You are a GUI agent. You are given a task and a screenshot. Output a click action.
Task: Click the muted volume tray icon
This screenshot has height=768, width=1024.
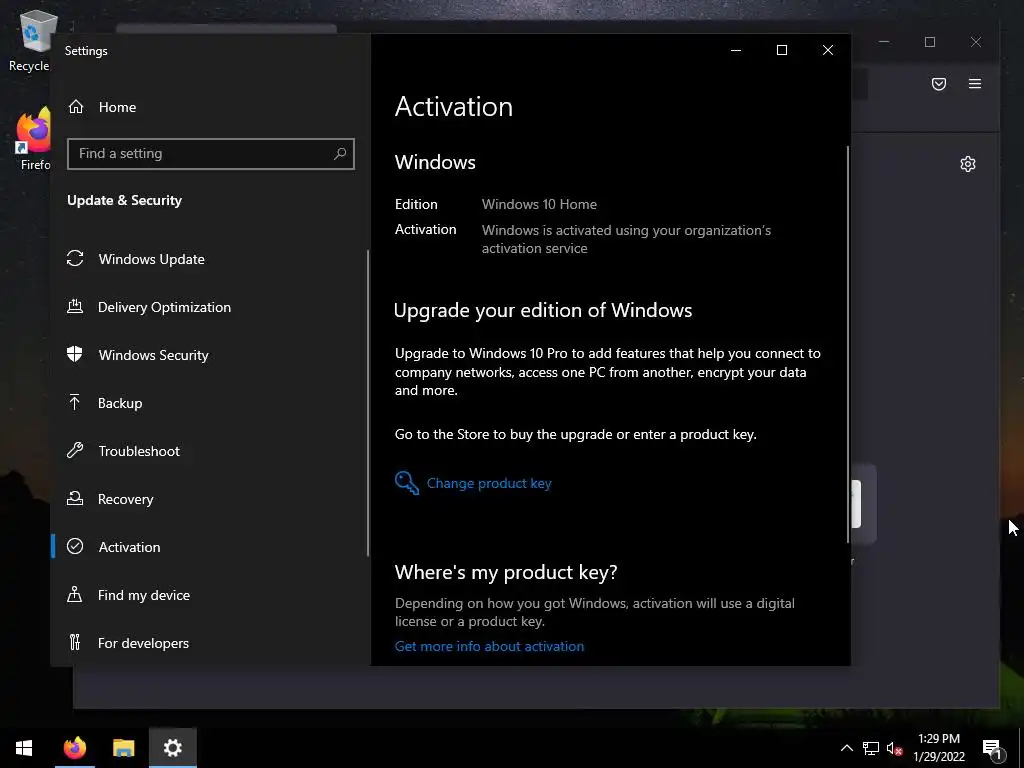point(895,748)
